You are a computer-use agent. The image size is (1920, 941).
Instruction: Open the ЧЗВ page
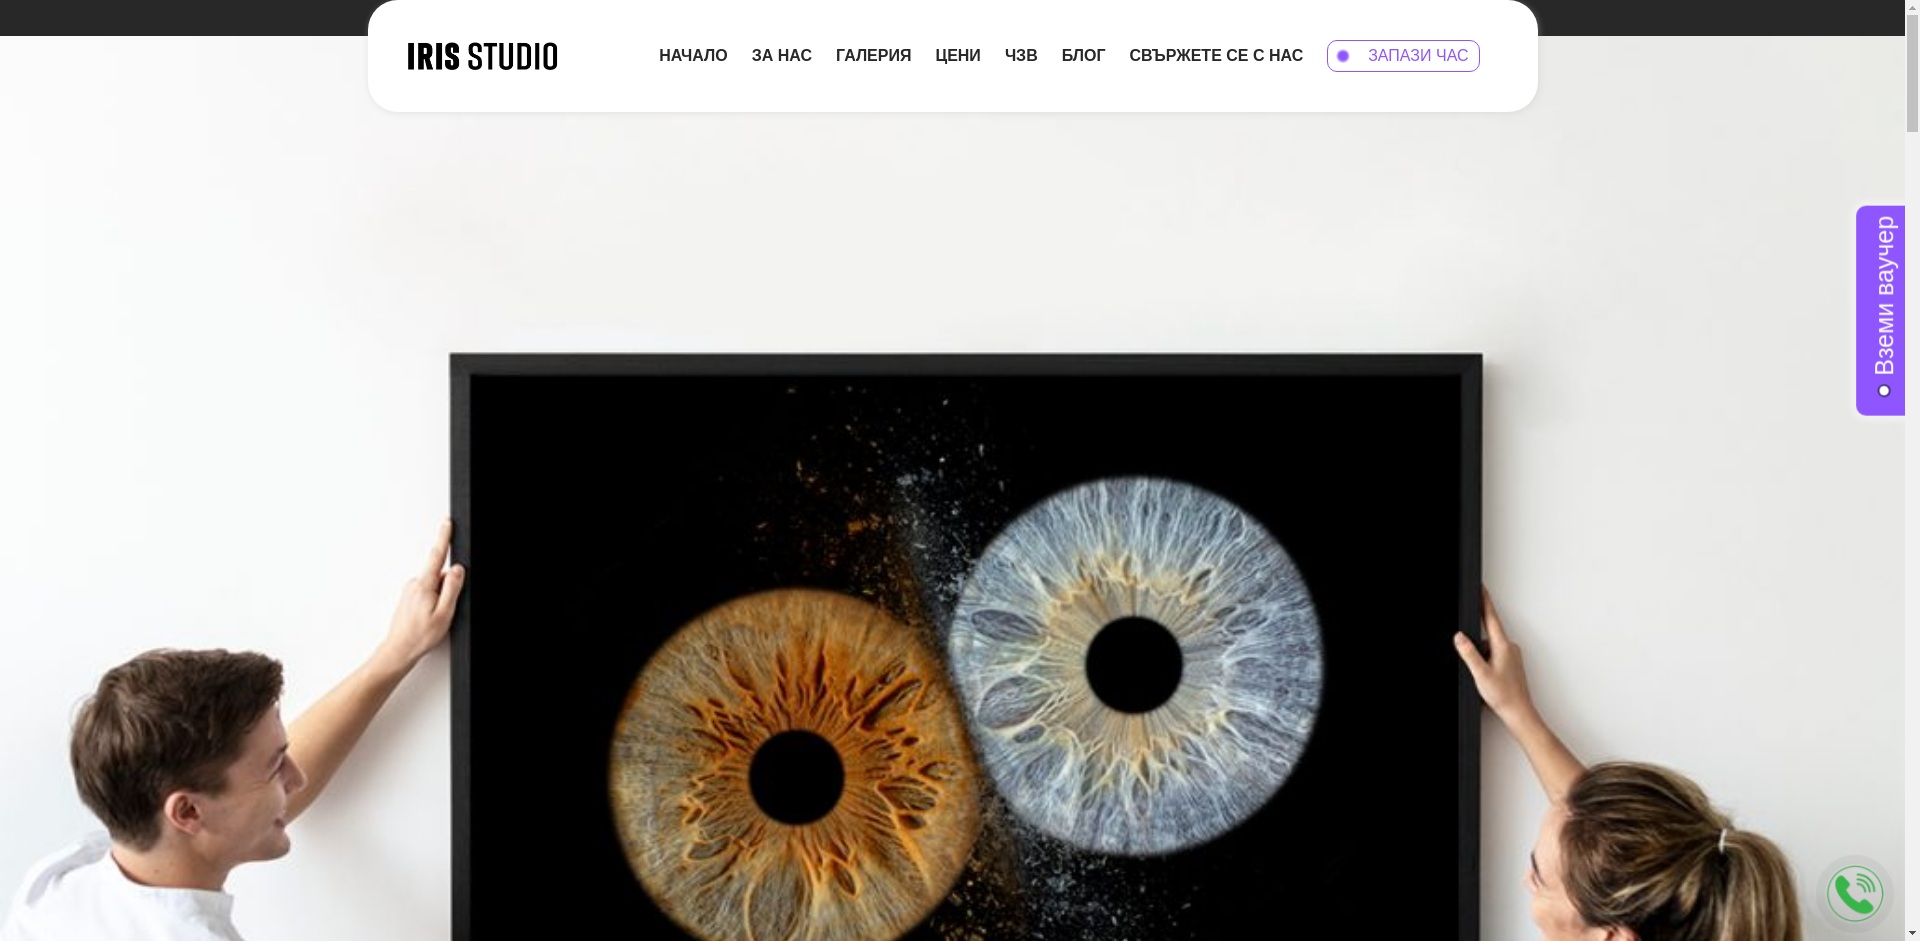[x=1021, y=56]
